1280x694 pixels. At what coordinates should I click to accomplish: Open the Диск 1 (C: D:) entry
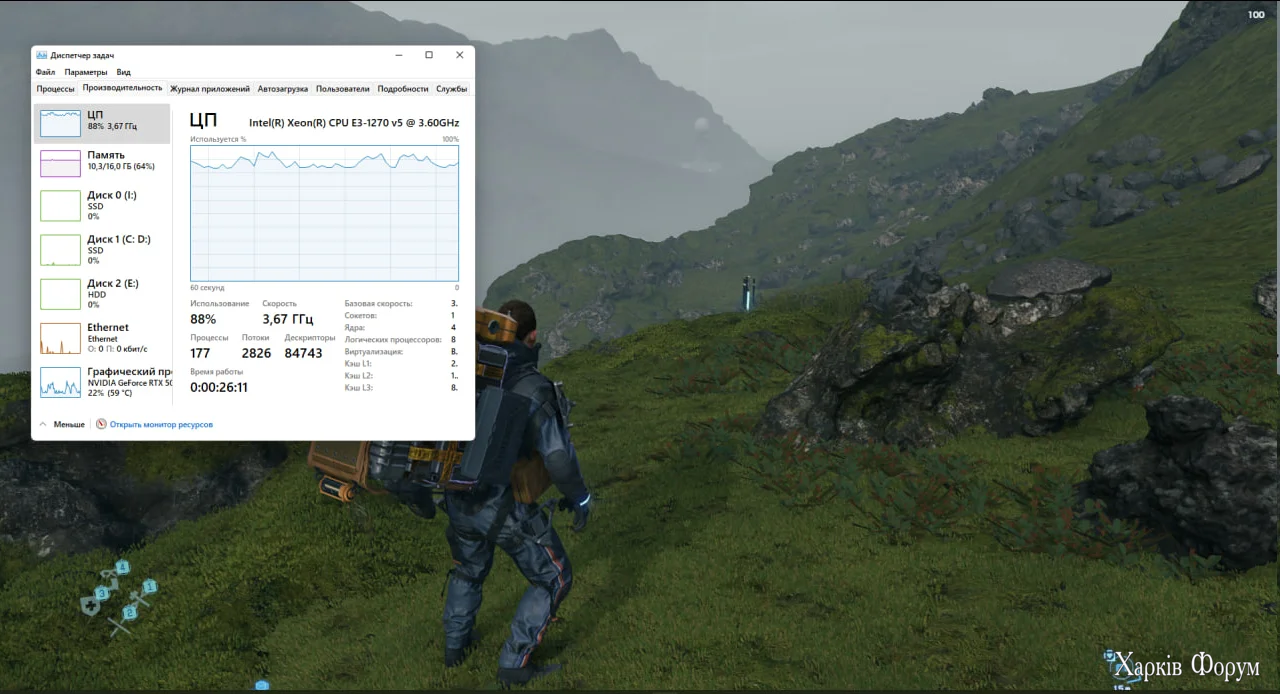(x=102, y=250)
